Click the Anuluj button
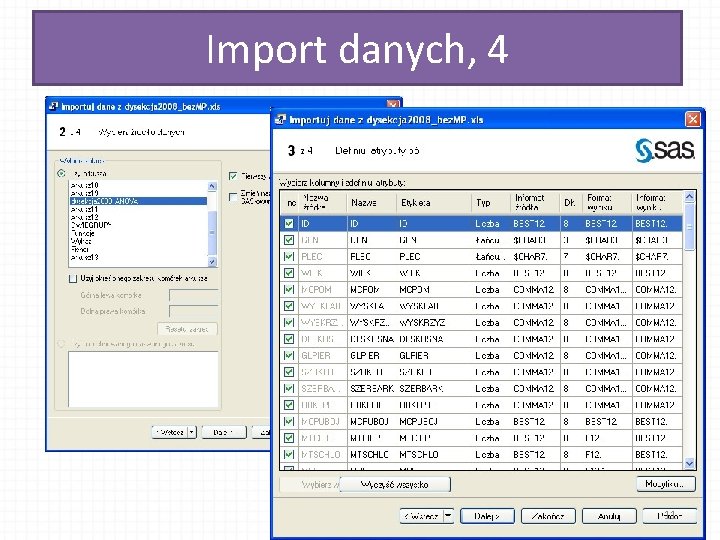Viewport: 720px width, 540px height. tap(609, 516)
